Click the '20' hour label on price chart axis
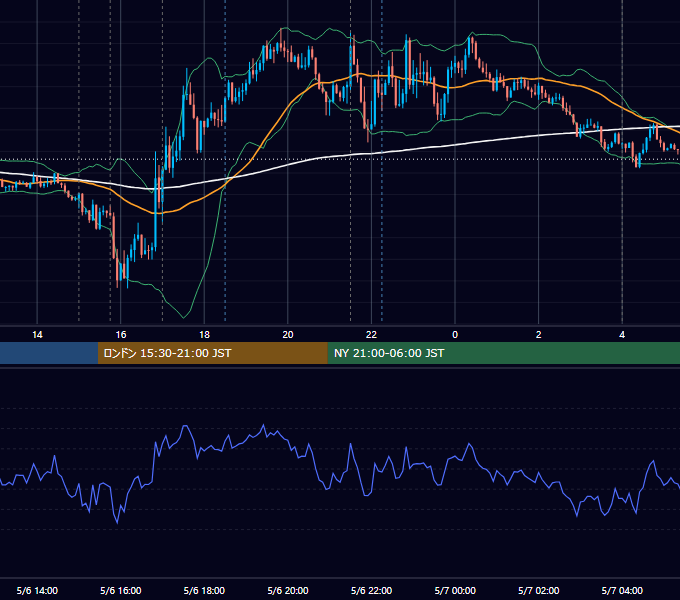This screenshot has height=600, width=680. coord(288,335)
